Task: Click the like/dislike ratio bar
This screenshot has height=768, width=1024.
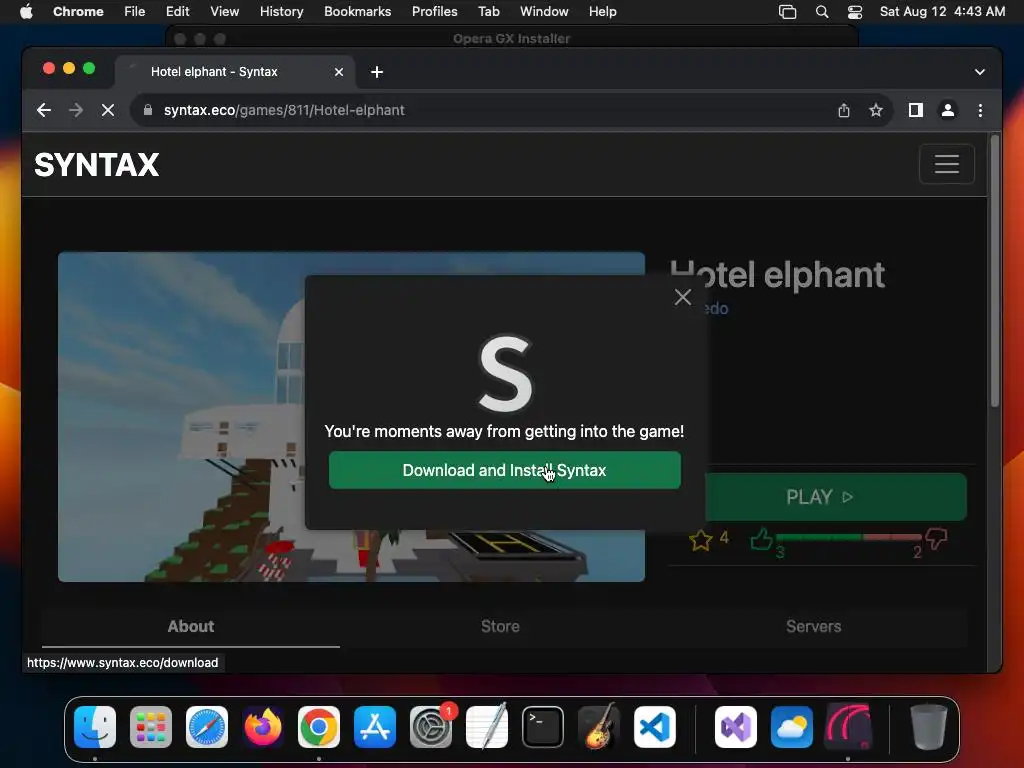Action: (x=848, y=537)
